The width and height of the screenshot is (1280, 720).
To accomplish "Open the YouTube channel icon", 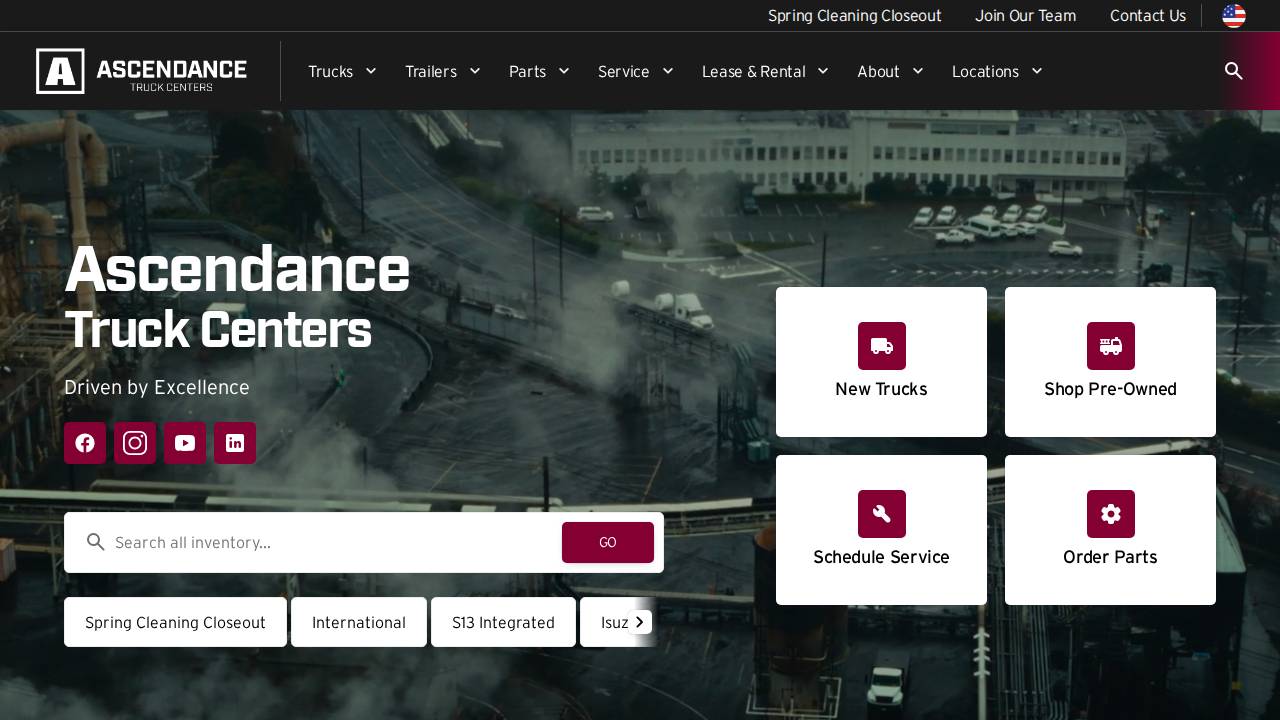I will tap(185, 443).
